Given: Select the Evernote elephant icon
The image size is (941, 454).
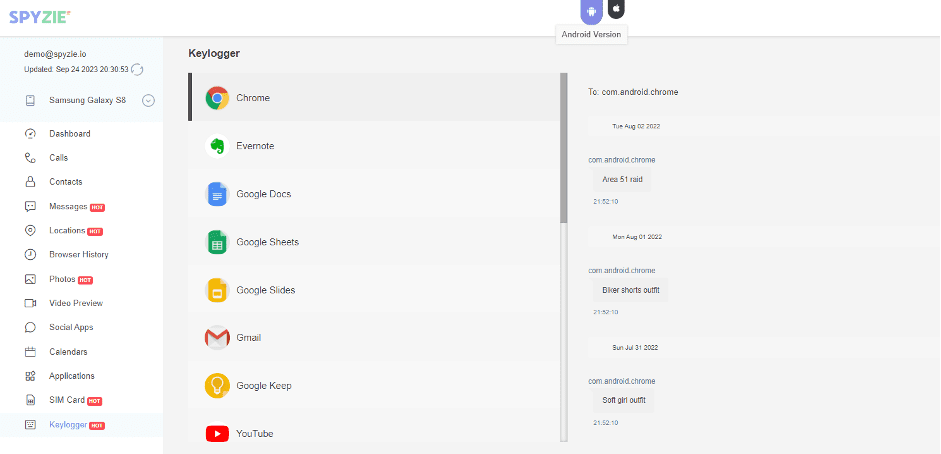Looking at the screenshot, I should [217, 146].
